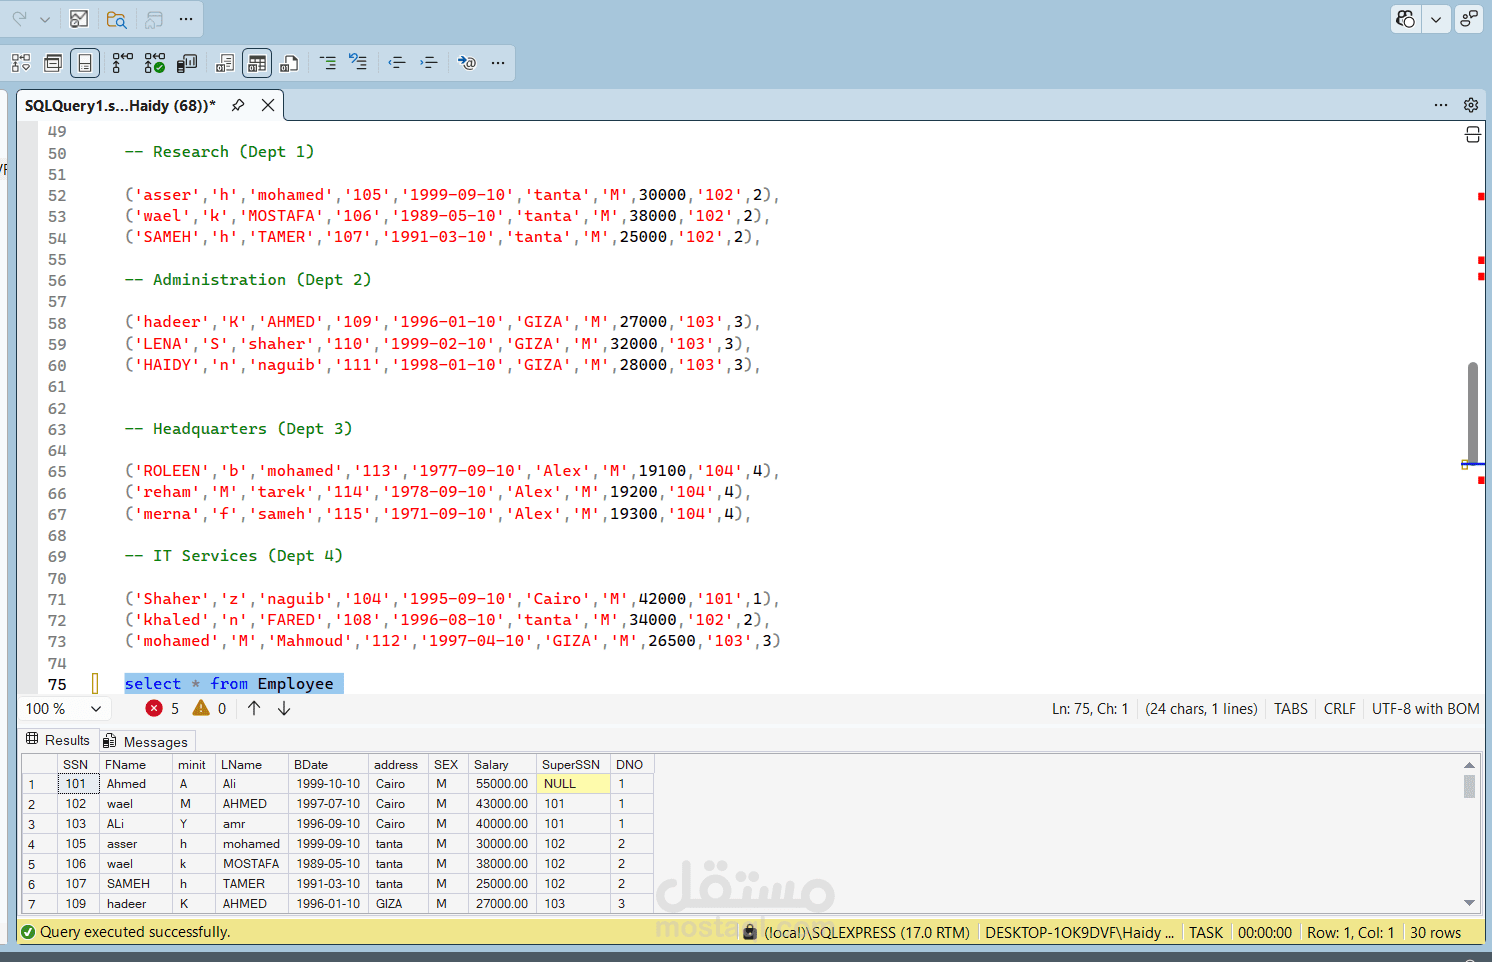Go to previous issue up arrow
Image resolution: width=1492 pixels, height=962 pixels.
254,709
